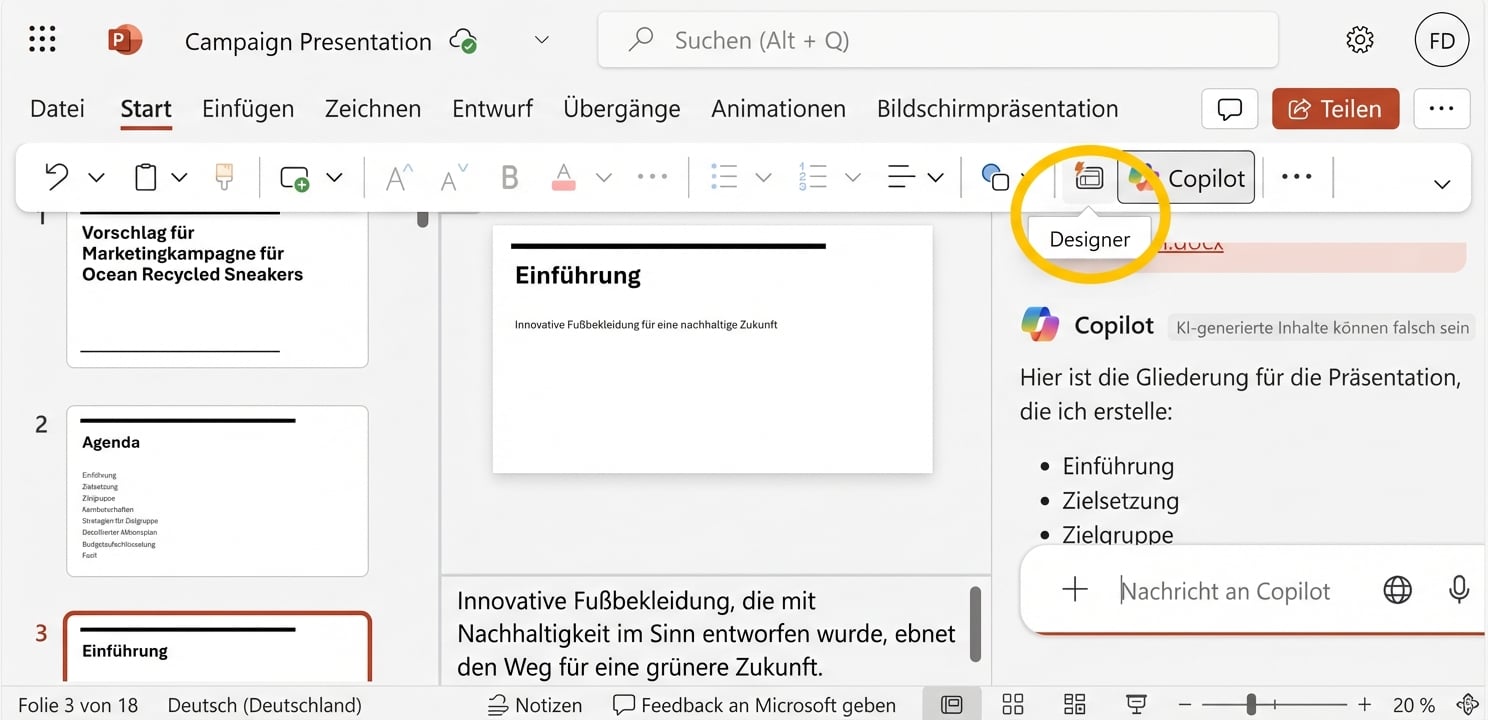1488x720 pixels.
Task: Switch to Slide Sorter view
Action: pyautogui.click(x=1012, y=704)
